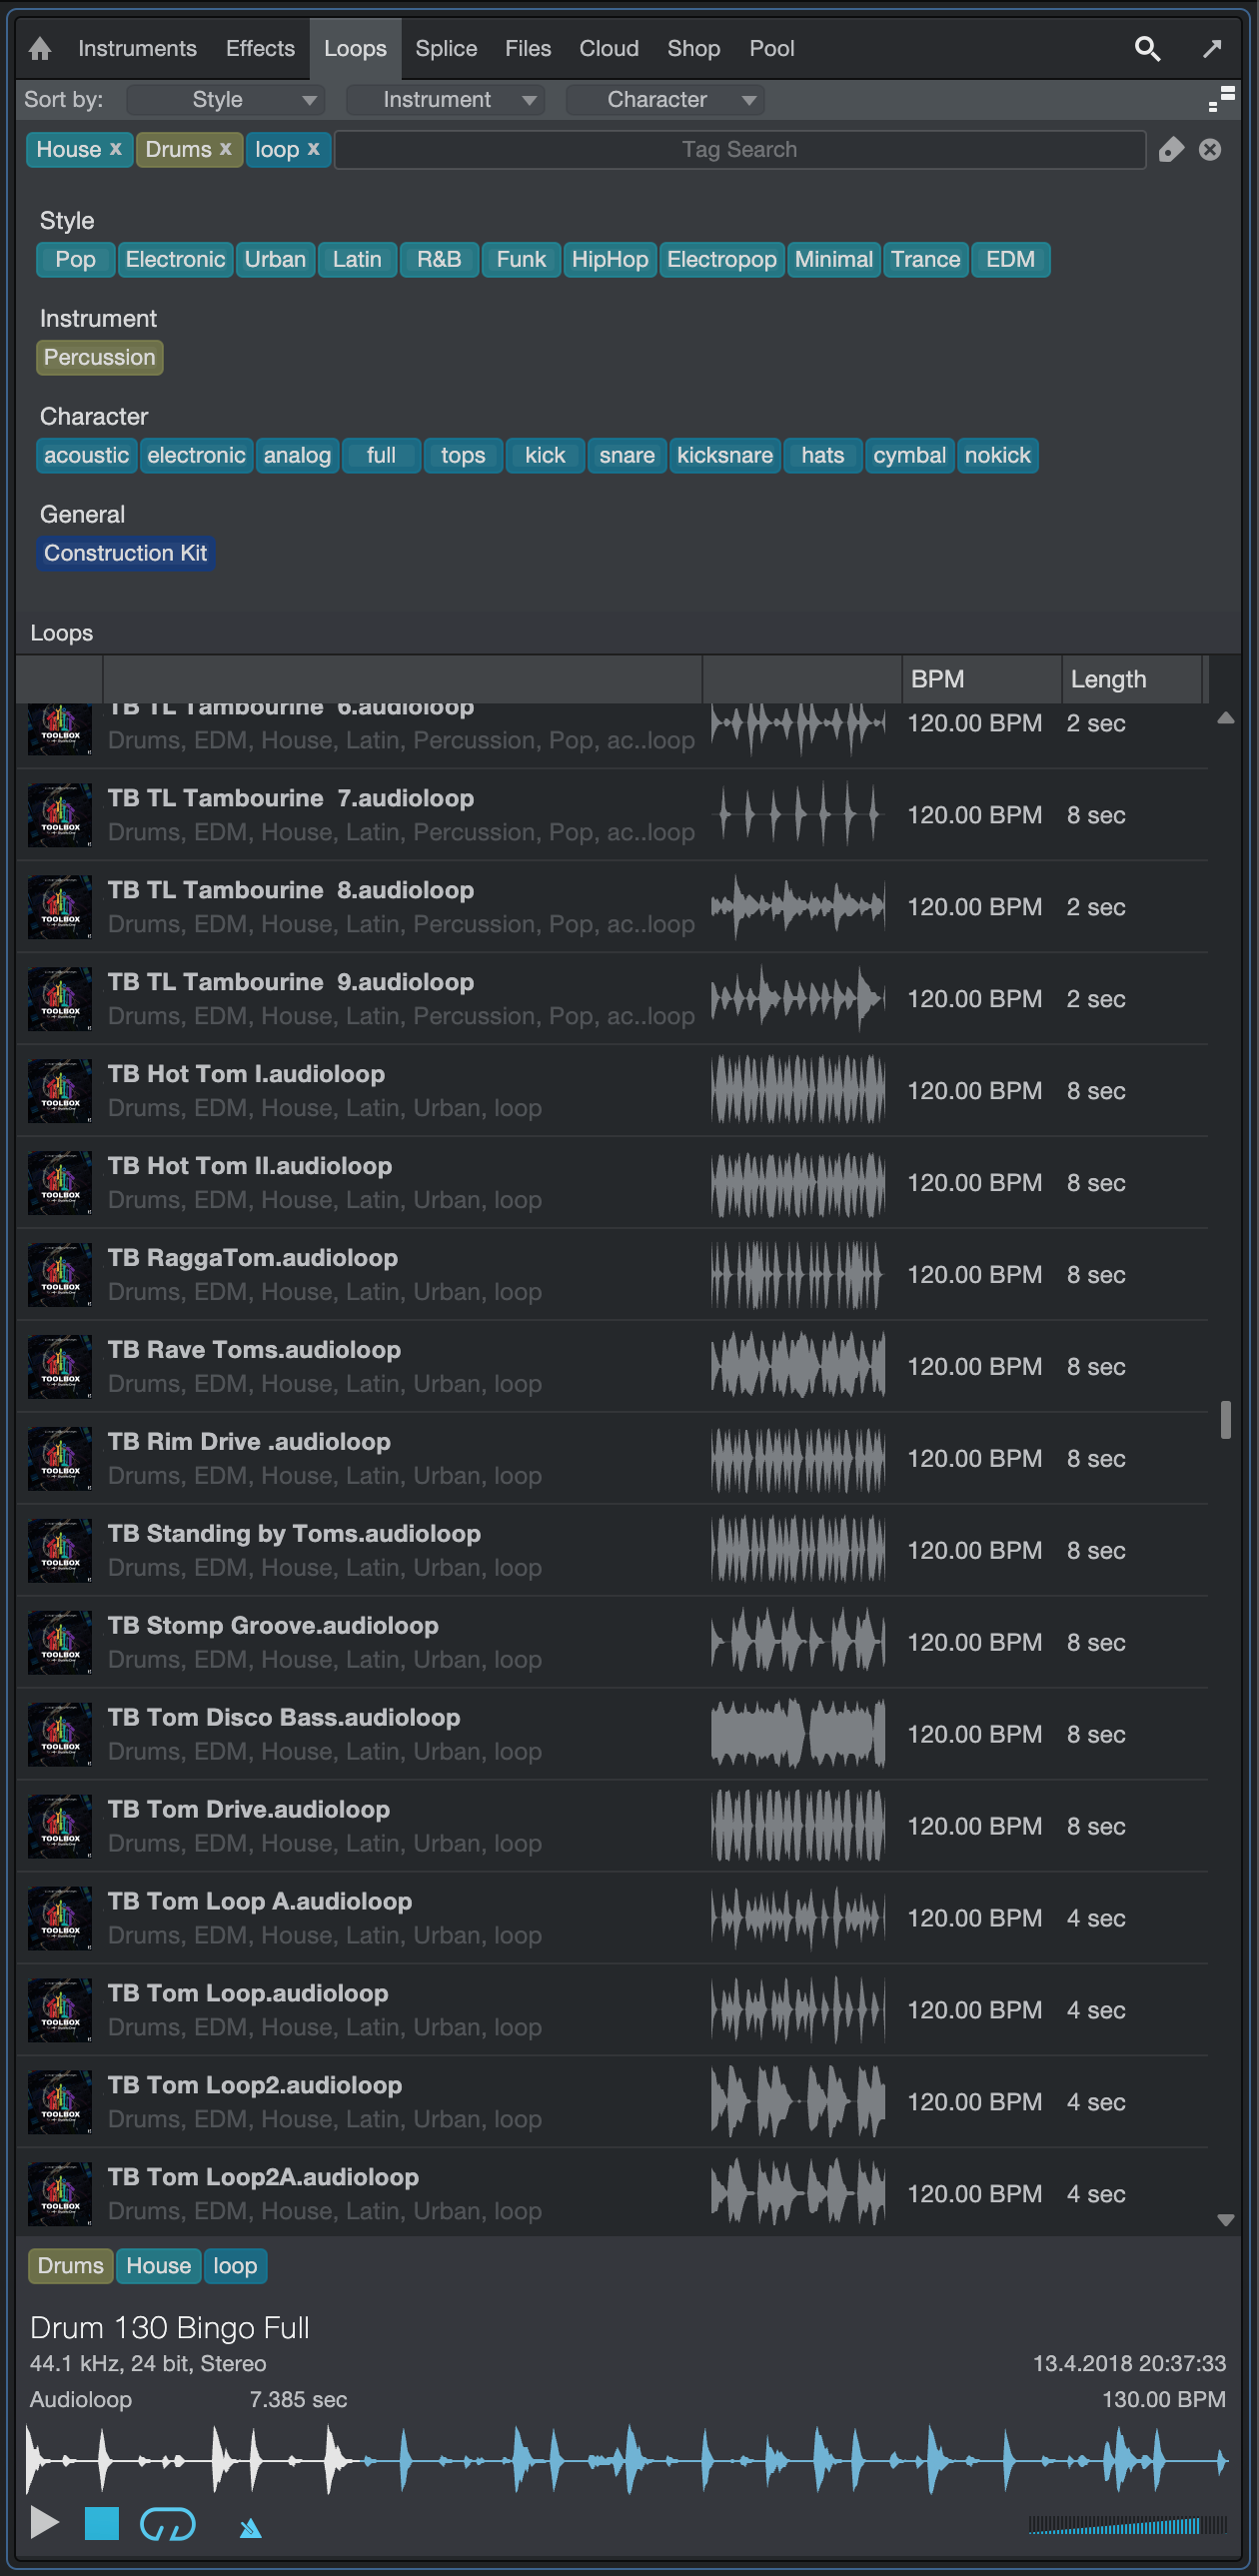Image resolution: width=1259 pixels, height=2576 pixels.
Task: Open the Cloud tab
Action: [609, 48]
